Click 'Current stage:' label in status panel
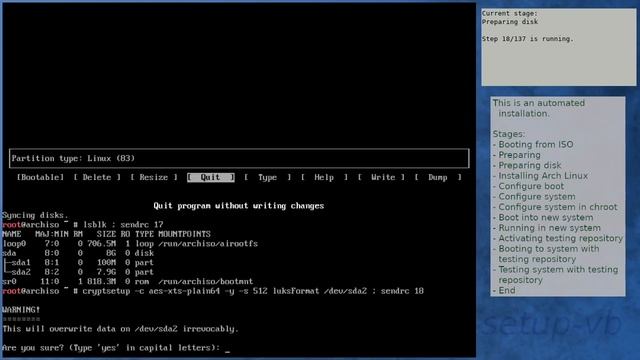The width and height of the screenshot is (640, 360). [509, 13]
